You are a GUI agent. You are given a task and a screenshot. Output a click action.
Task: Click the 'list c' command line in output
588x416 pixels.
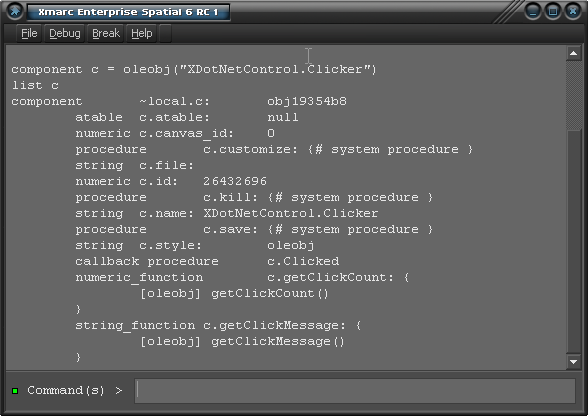click(x=35, y=86)
